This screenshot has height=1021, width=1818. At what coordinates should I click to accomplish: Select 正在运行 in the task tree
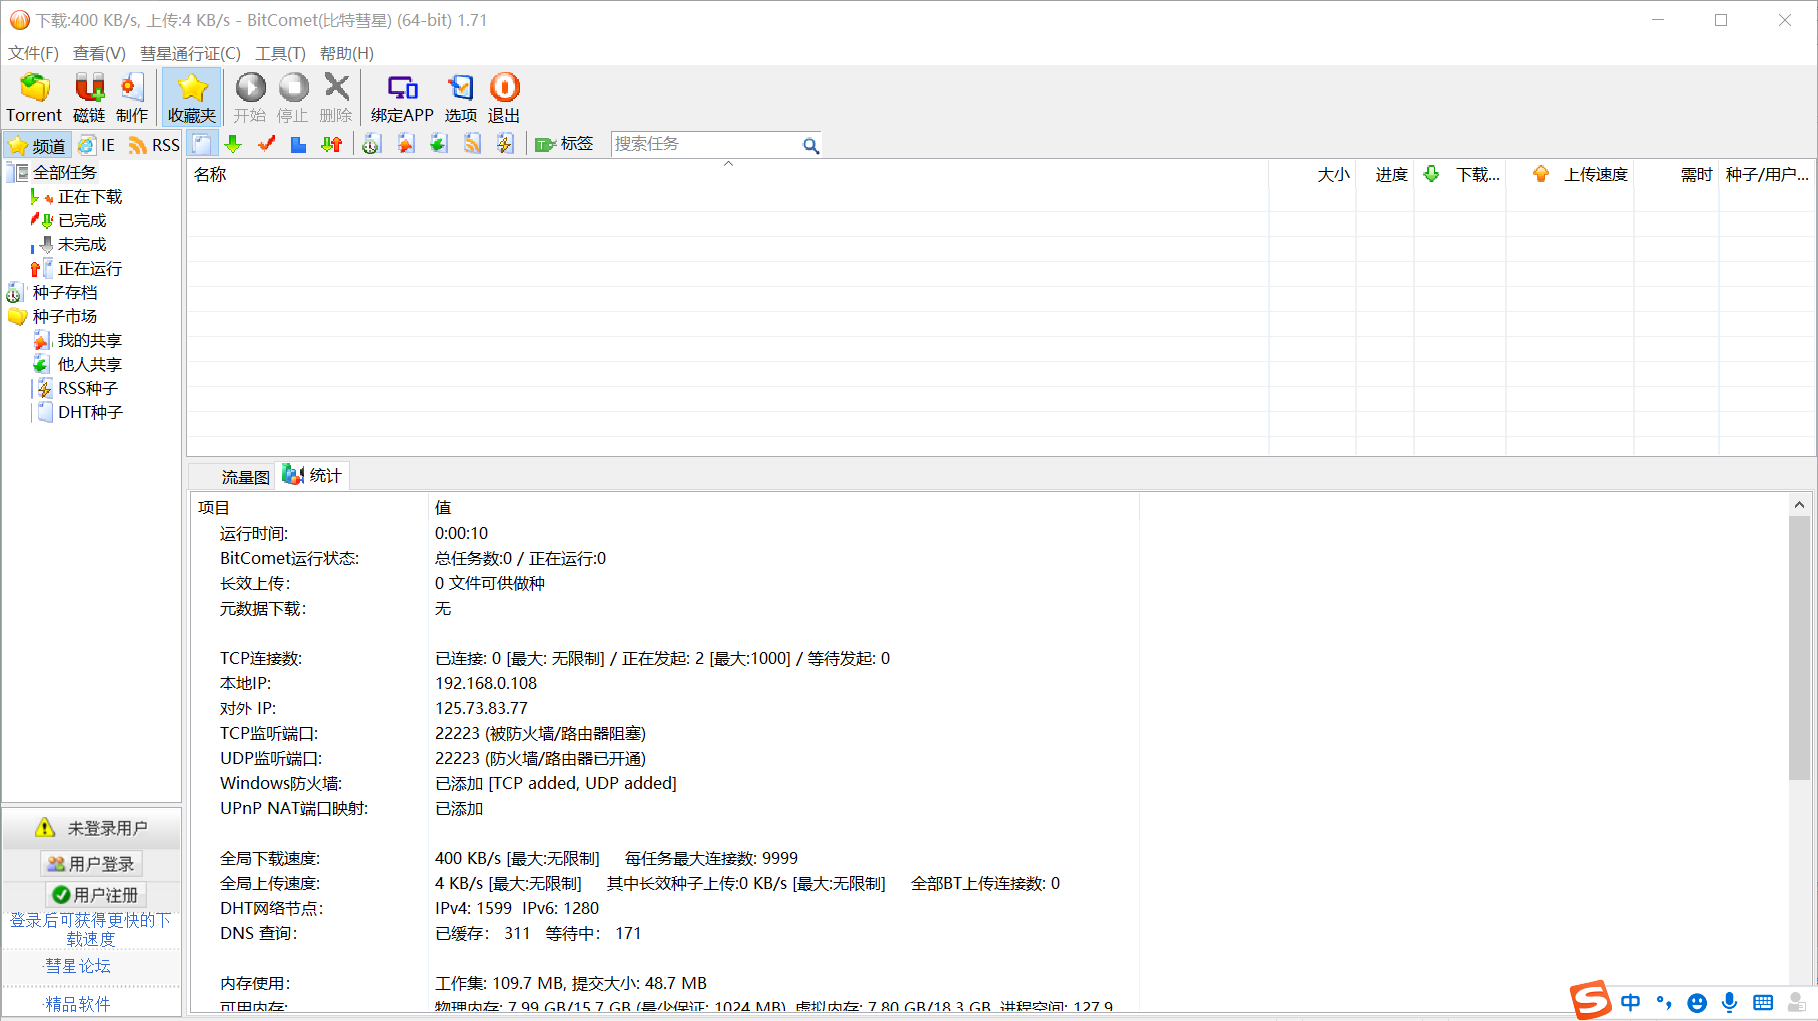pos(89,269)
